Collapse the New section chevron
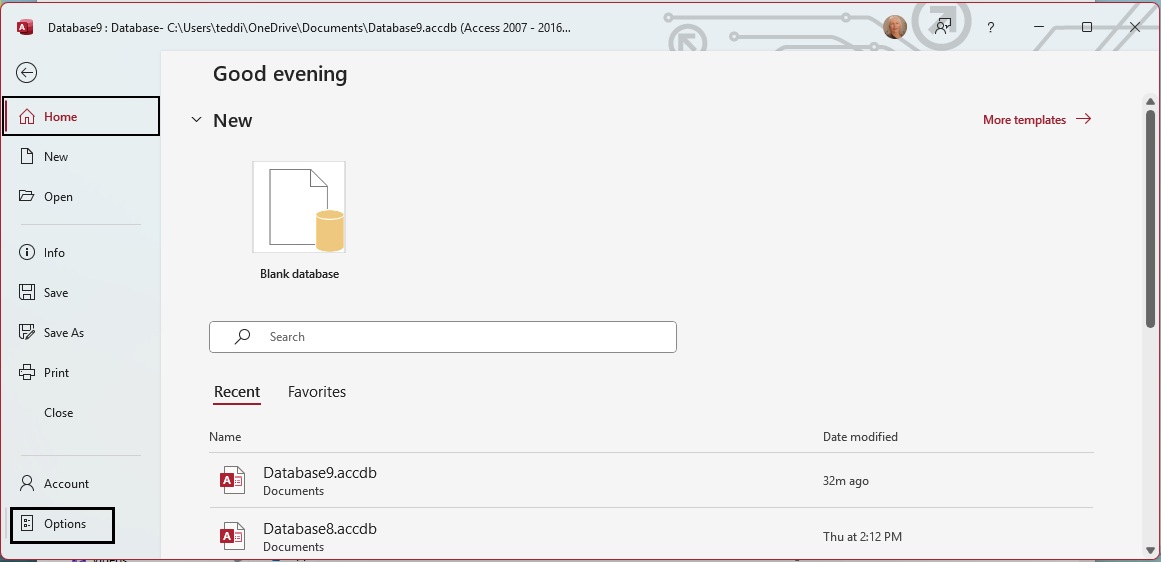Screen dimensions: 1161x562 [x=196, y=121]
